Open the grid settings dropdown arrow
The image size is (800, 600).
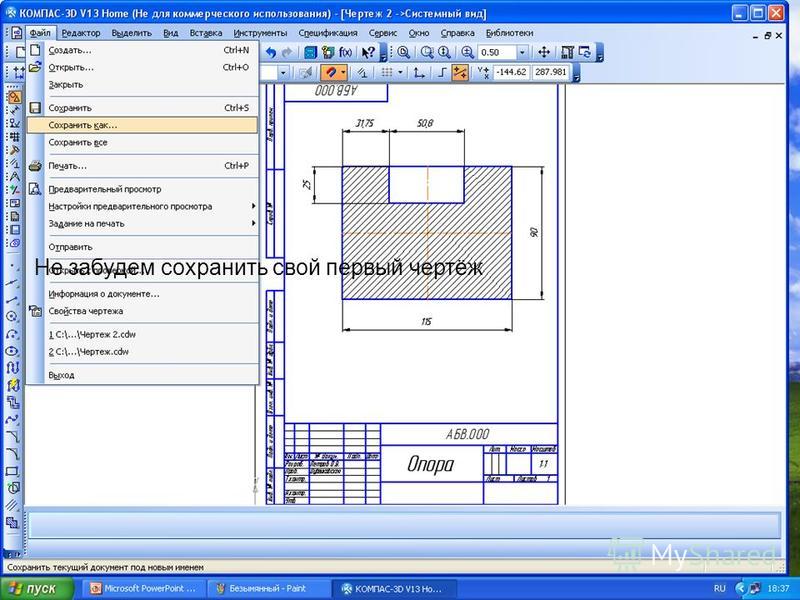[x=400, y=72]
